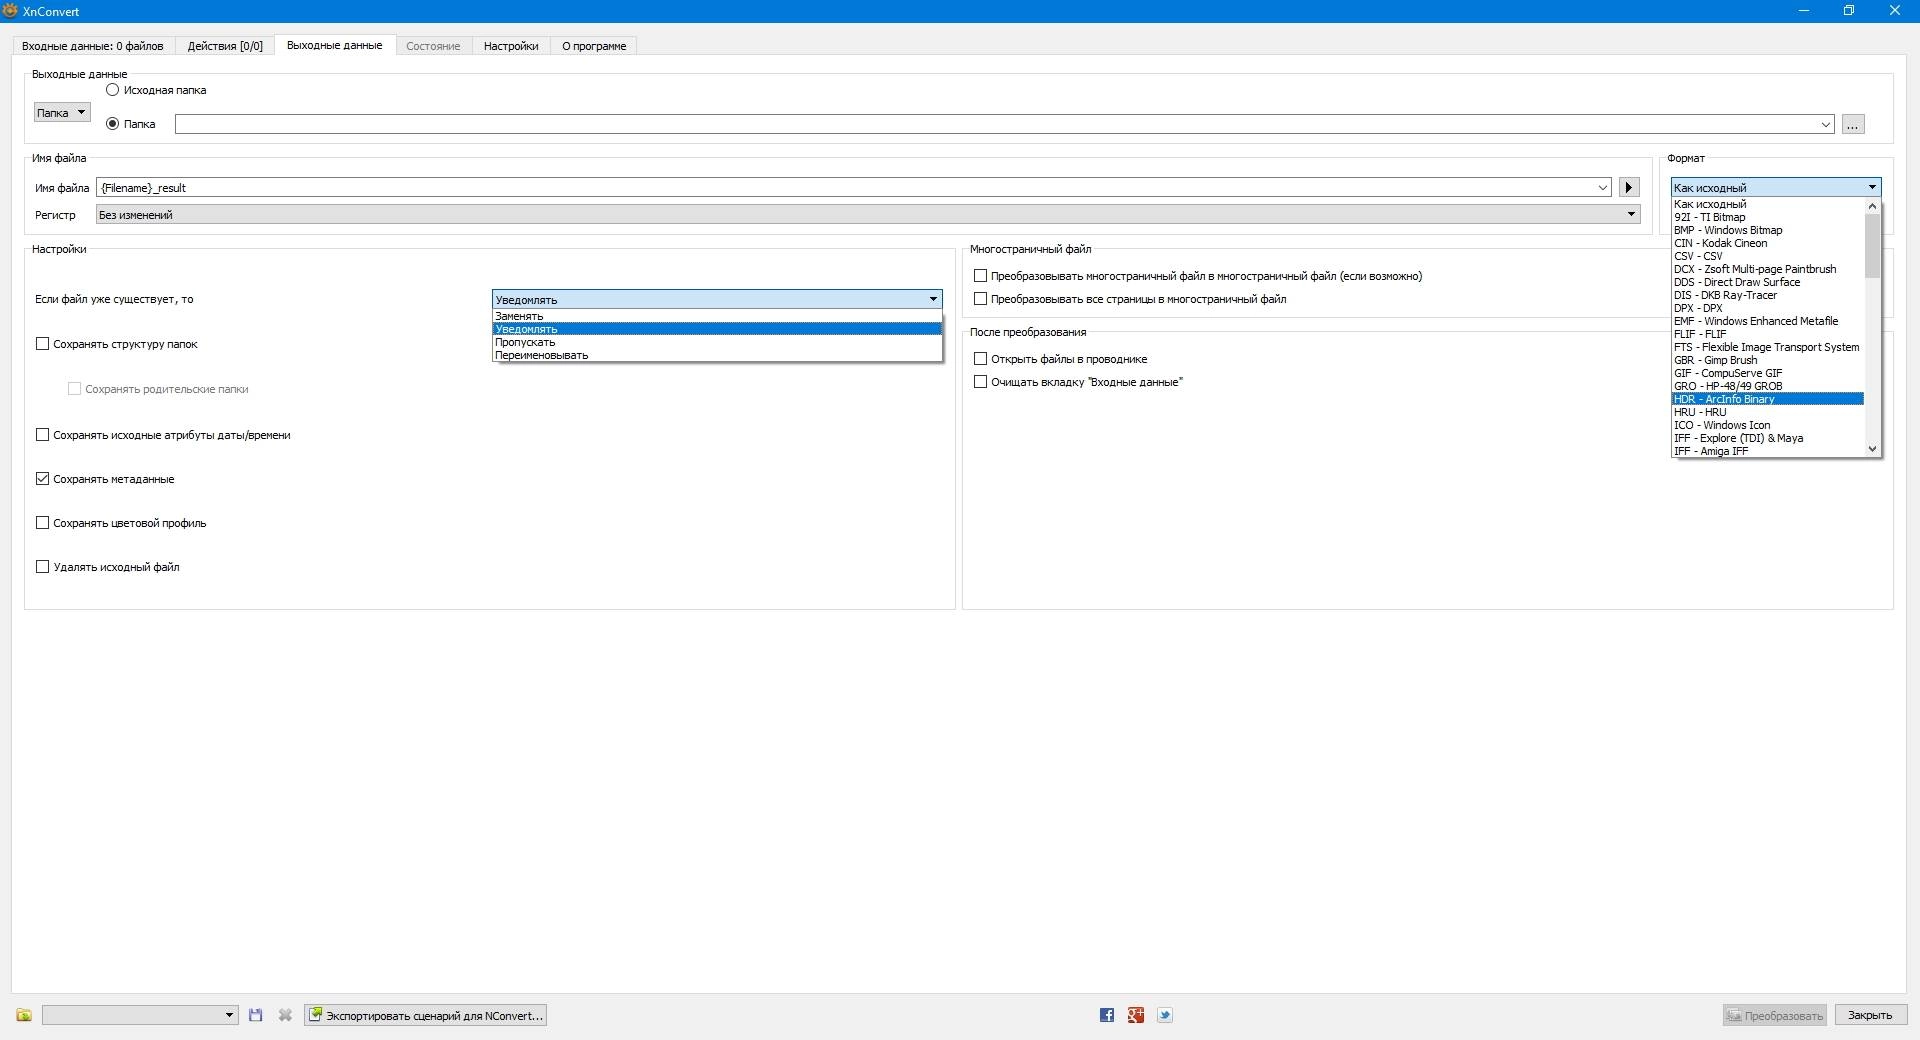The width and height of the screenshot is (1920, 1040).
Task: Enable 'Сохранять исходные атрибуты даты/времени'
Action: pyautogui.click(x=43, y=435)
